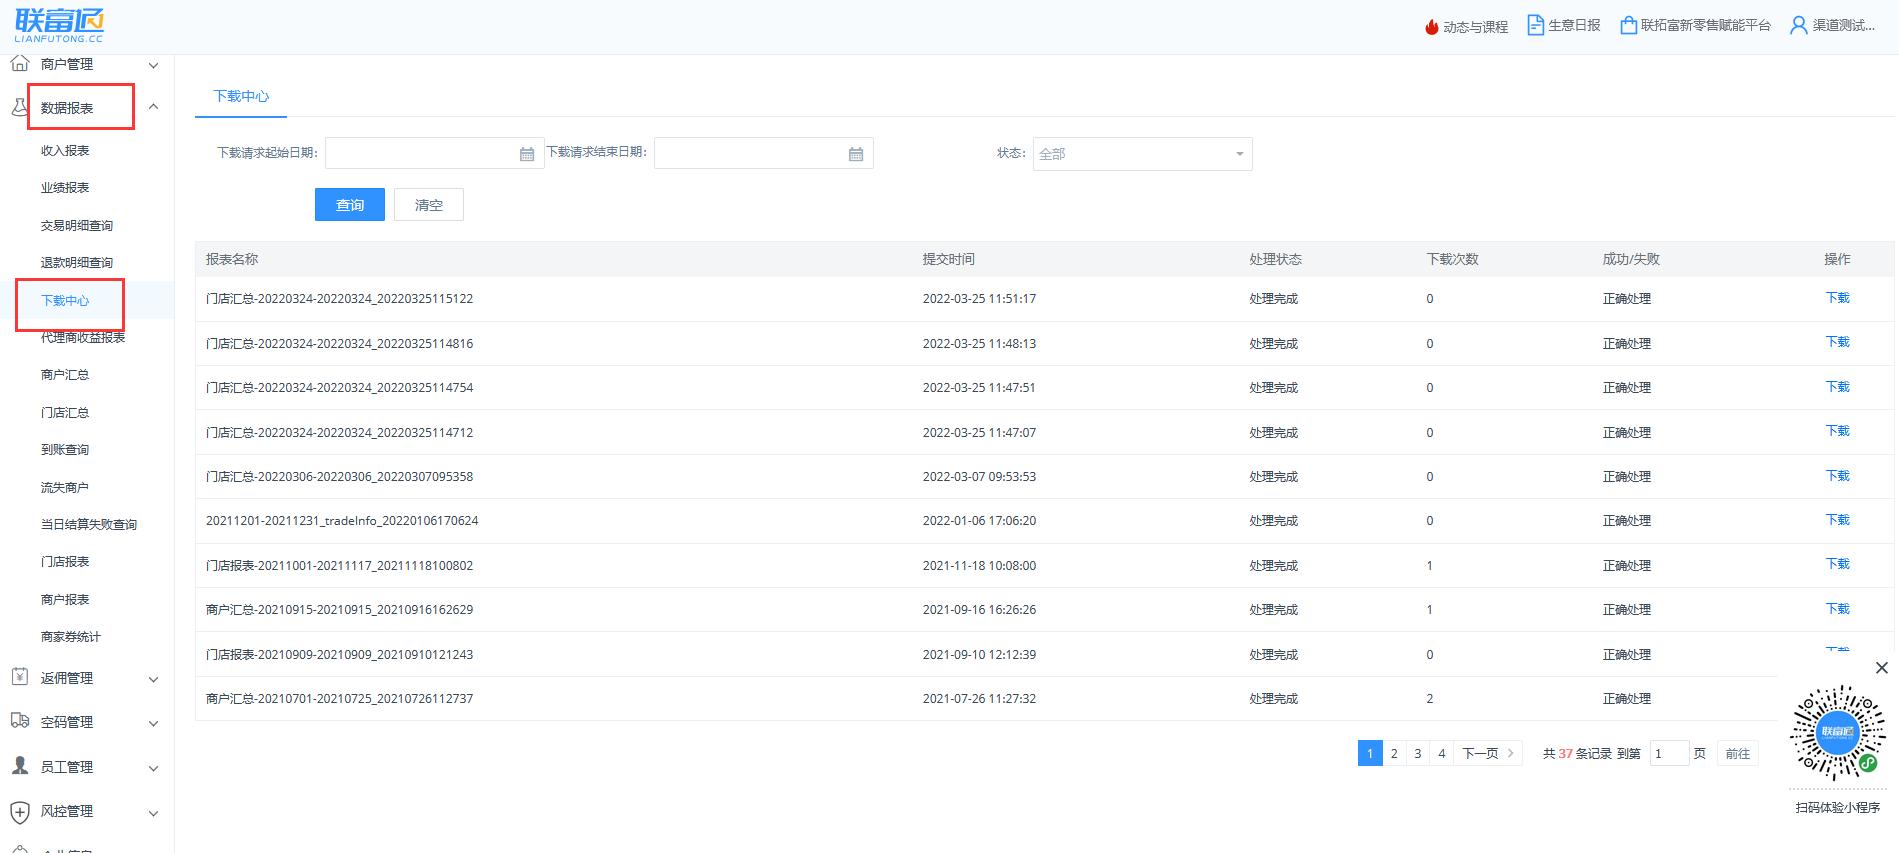Select the 下载中心 tab

point(241,96)
